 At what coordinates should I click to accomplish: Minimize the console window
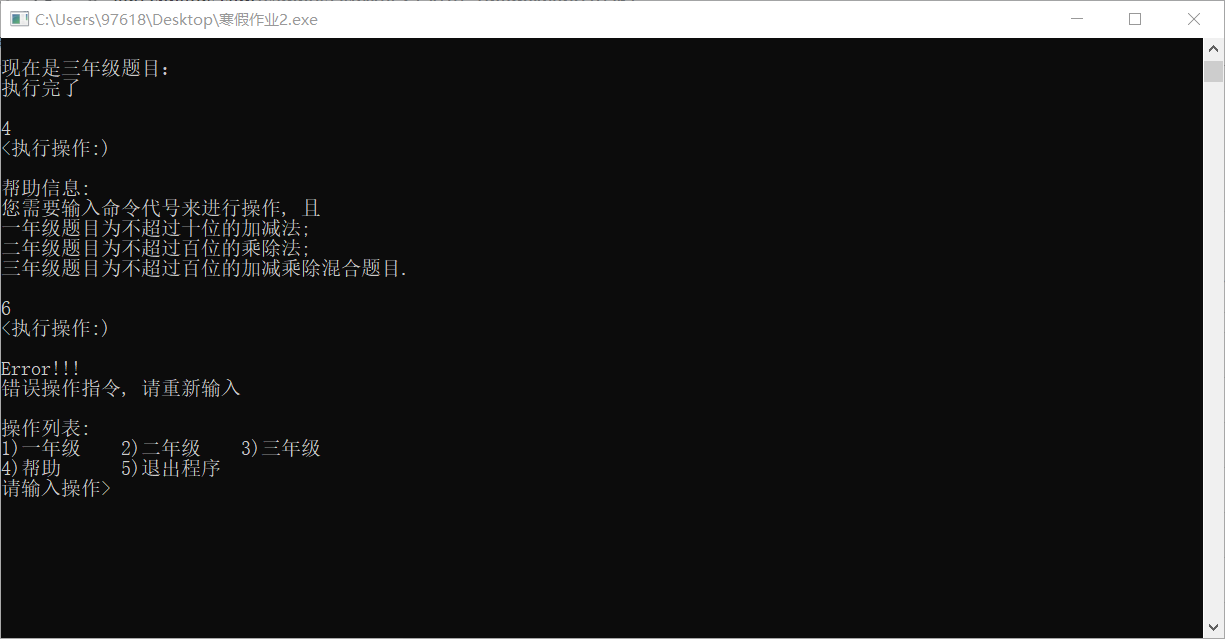coord(1077,19)
